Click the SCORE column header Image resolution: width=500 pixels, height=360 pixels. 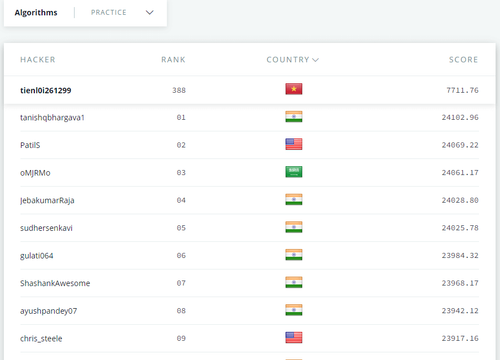pyautogui.click(x=463, y=60)
